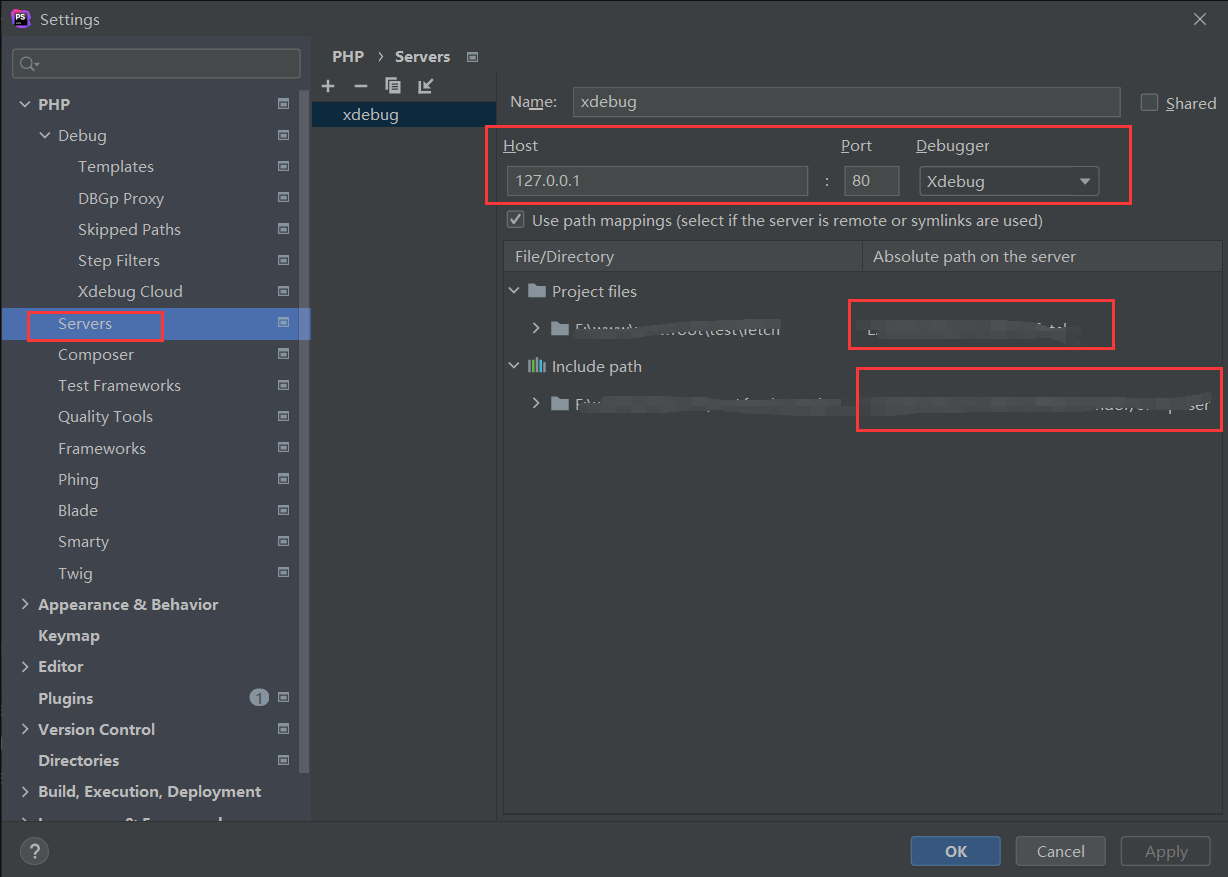Click the Apply button
Viewport: 1228px width, 877px height.
pos(1166,851)
